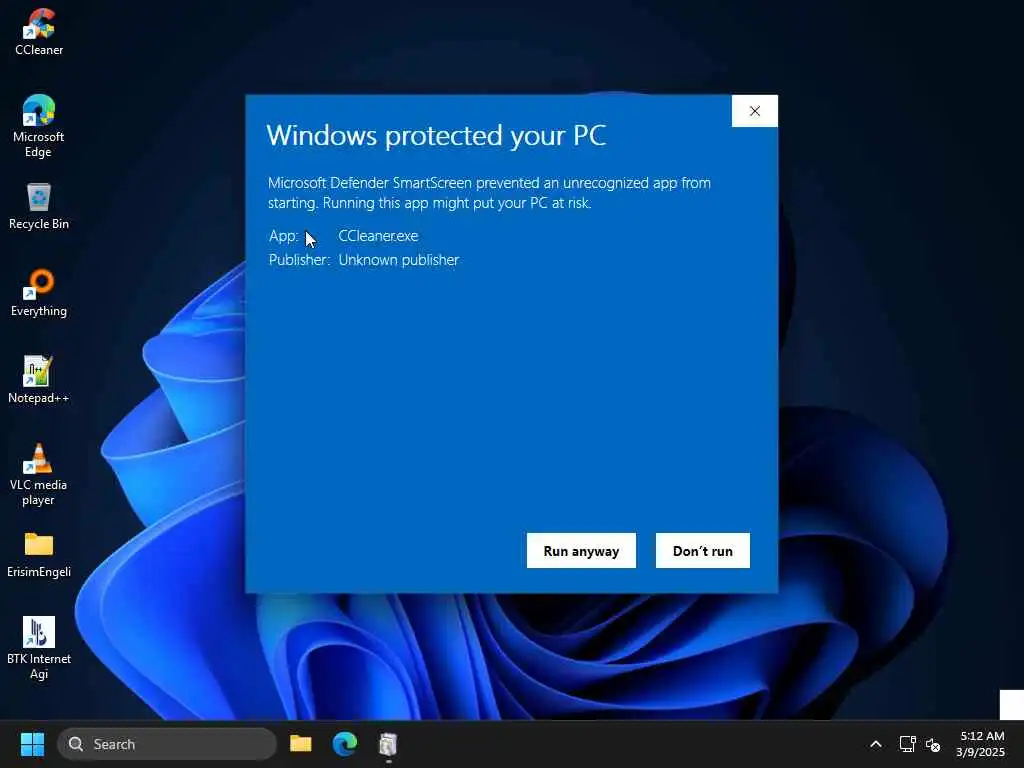
Task: Select the CCleaner desktop shortcut
Action: coord(39,32)
